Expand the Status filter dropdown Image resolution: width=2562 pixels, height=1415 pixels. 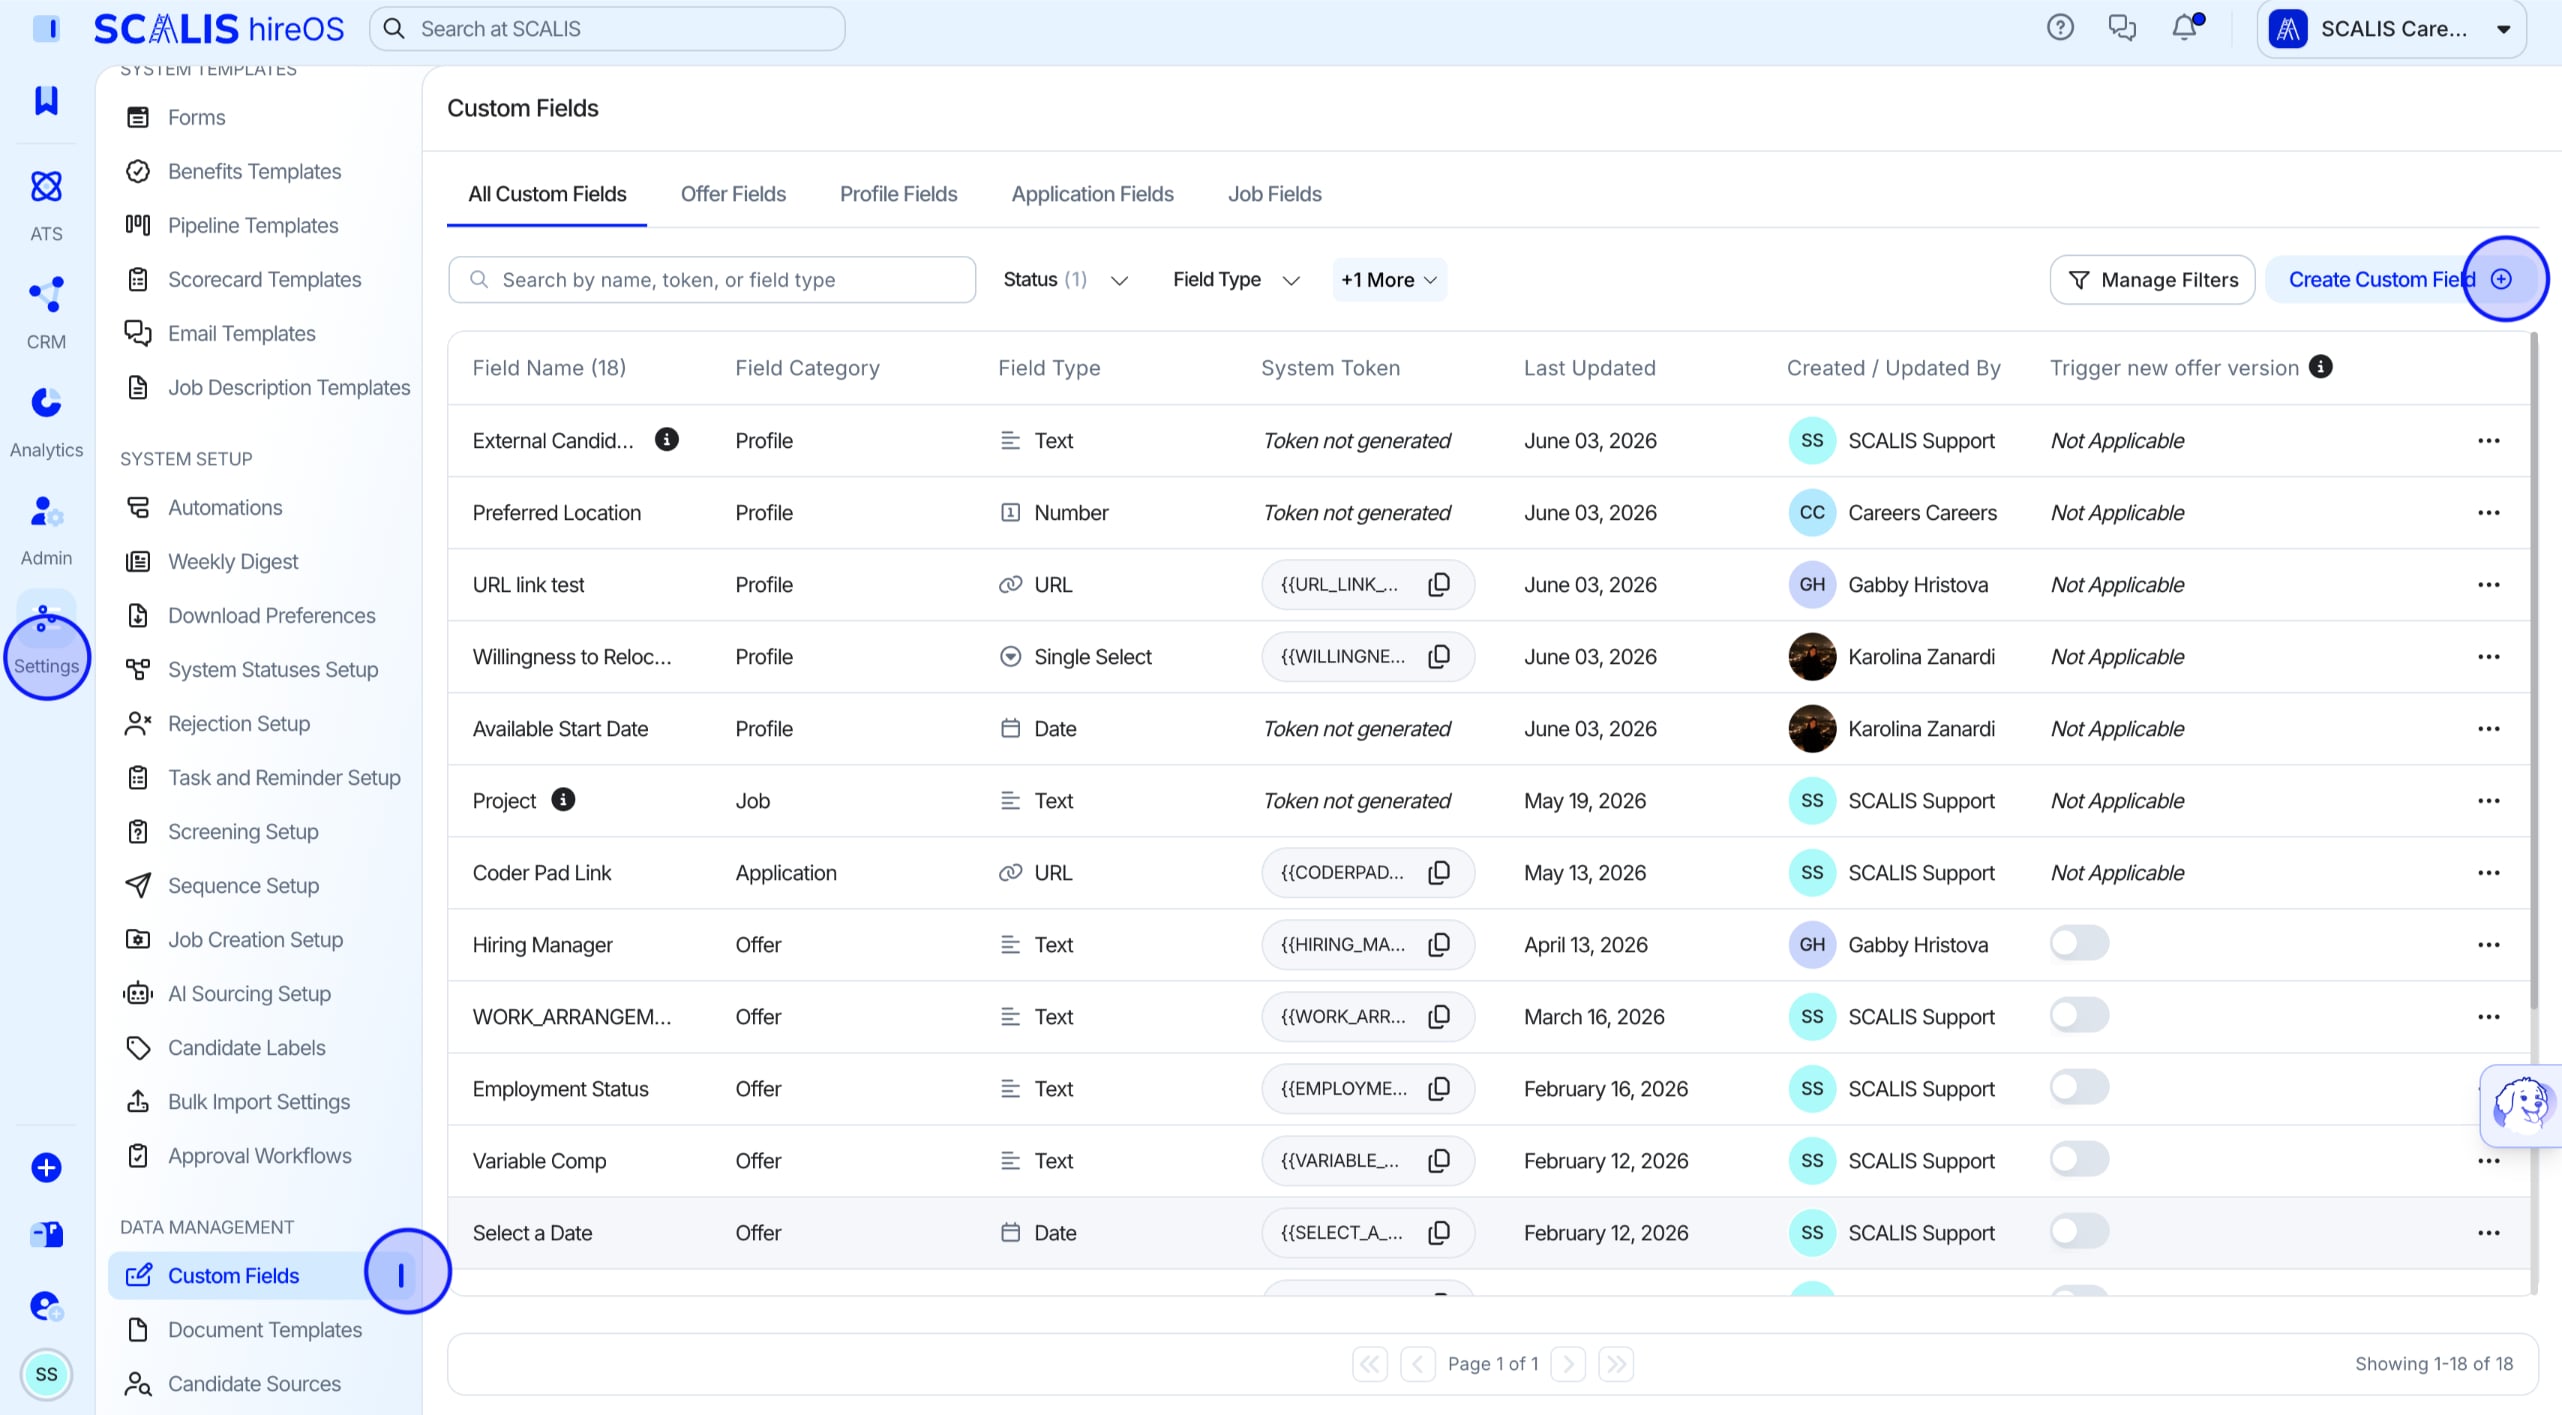1066,280
